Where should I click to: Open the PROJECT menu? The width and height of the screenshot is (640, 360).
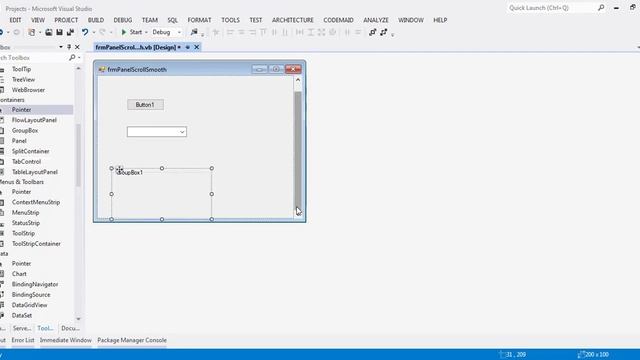click(x=66, y=20)
